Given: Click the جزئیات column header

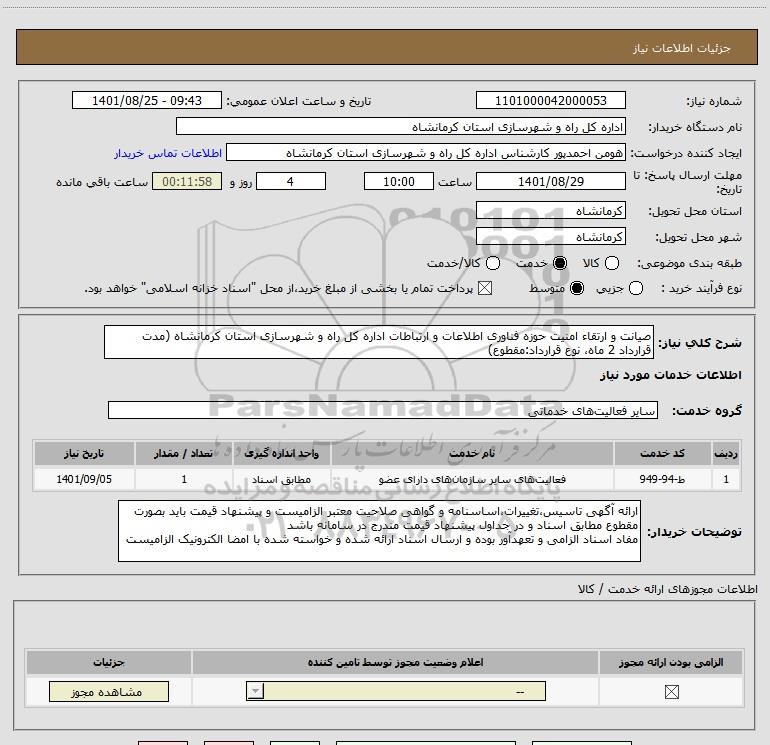Looking at the screenshot, I should pos(109,662).
